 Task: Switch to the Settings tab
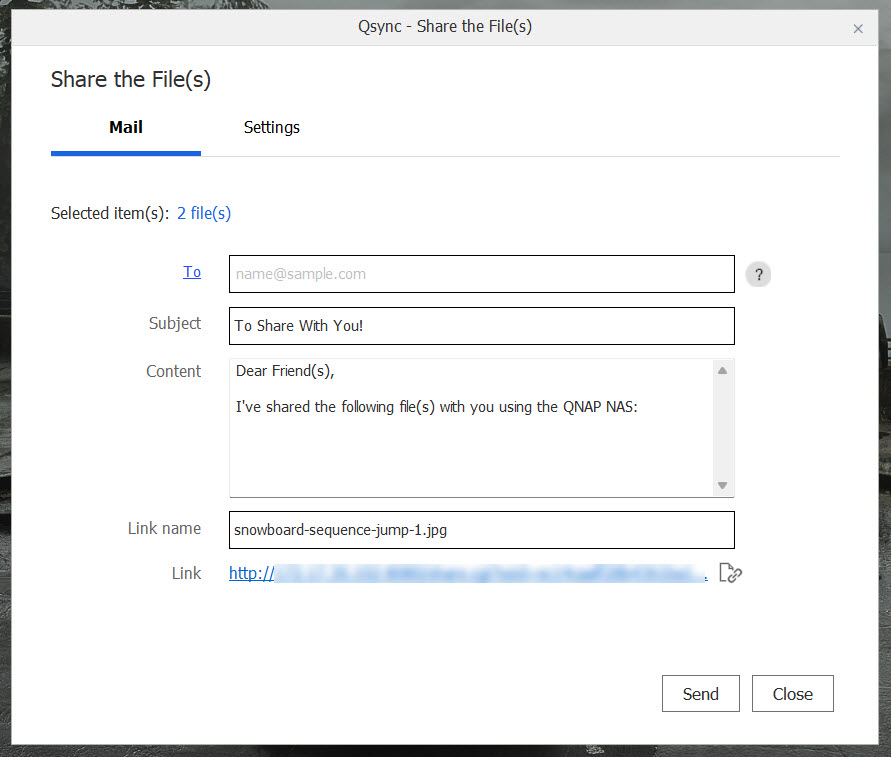[x=271, y=127]
